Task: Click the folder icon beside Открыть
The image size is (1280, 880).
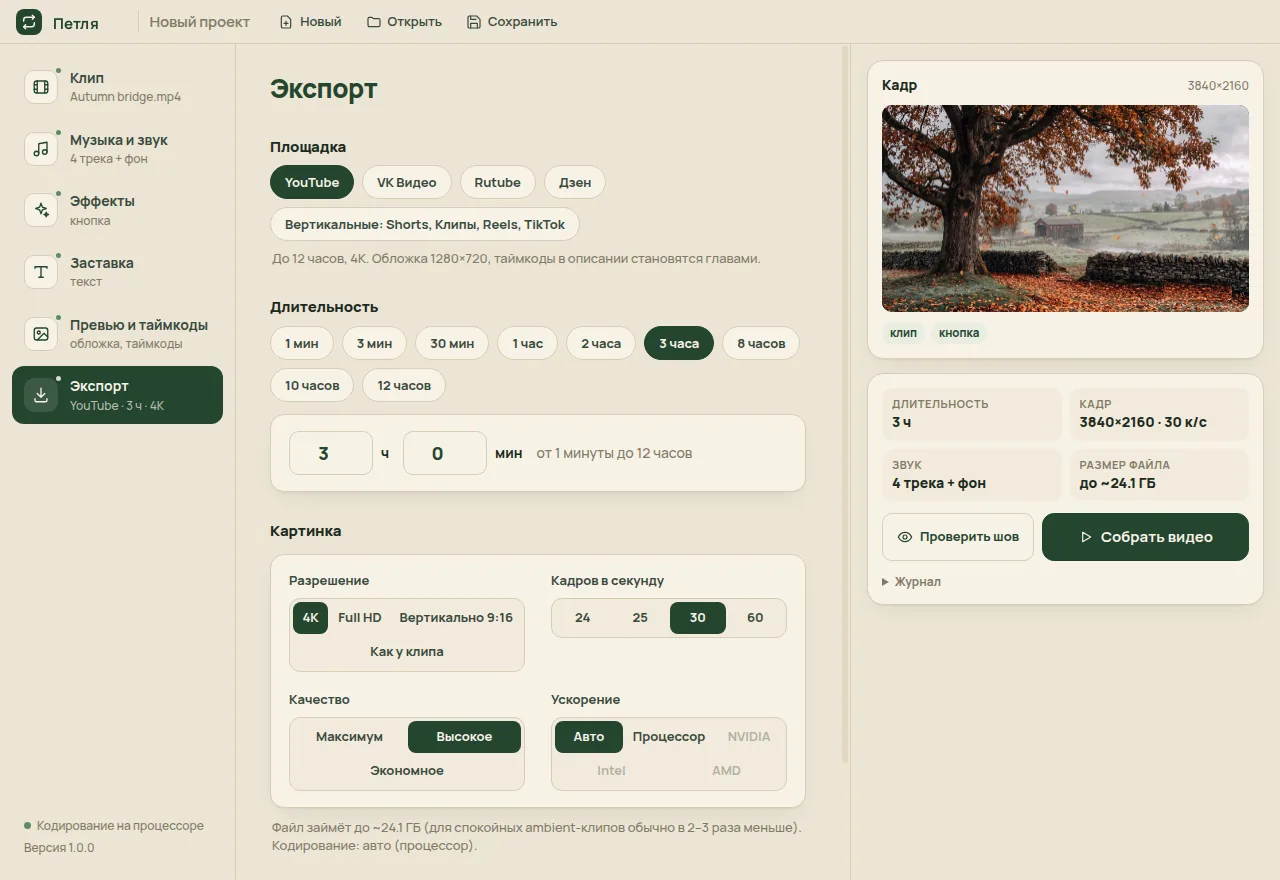Action: 374,22
